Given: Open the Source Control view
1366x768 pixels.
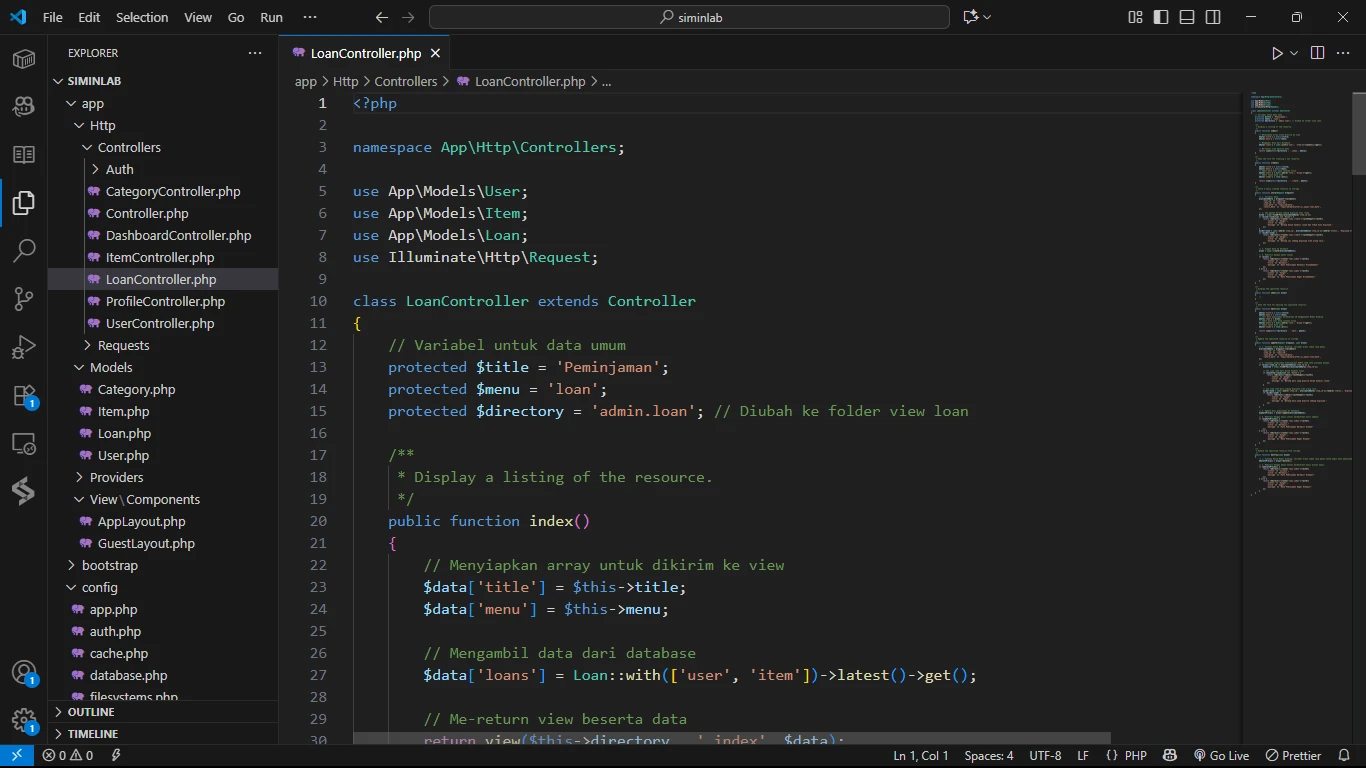Looking at the screenshot, I should point(24,298).
